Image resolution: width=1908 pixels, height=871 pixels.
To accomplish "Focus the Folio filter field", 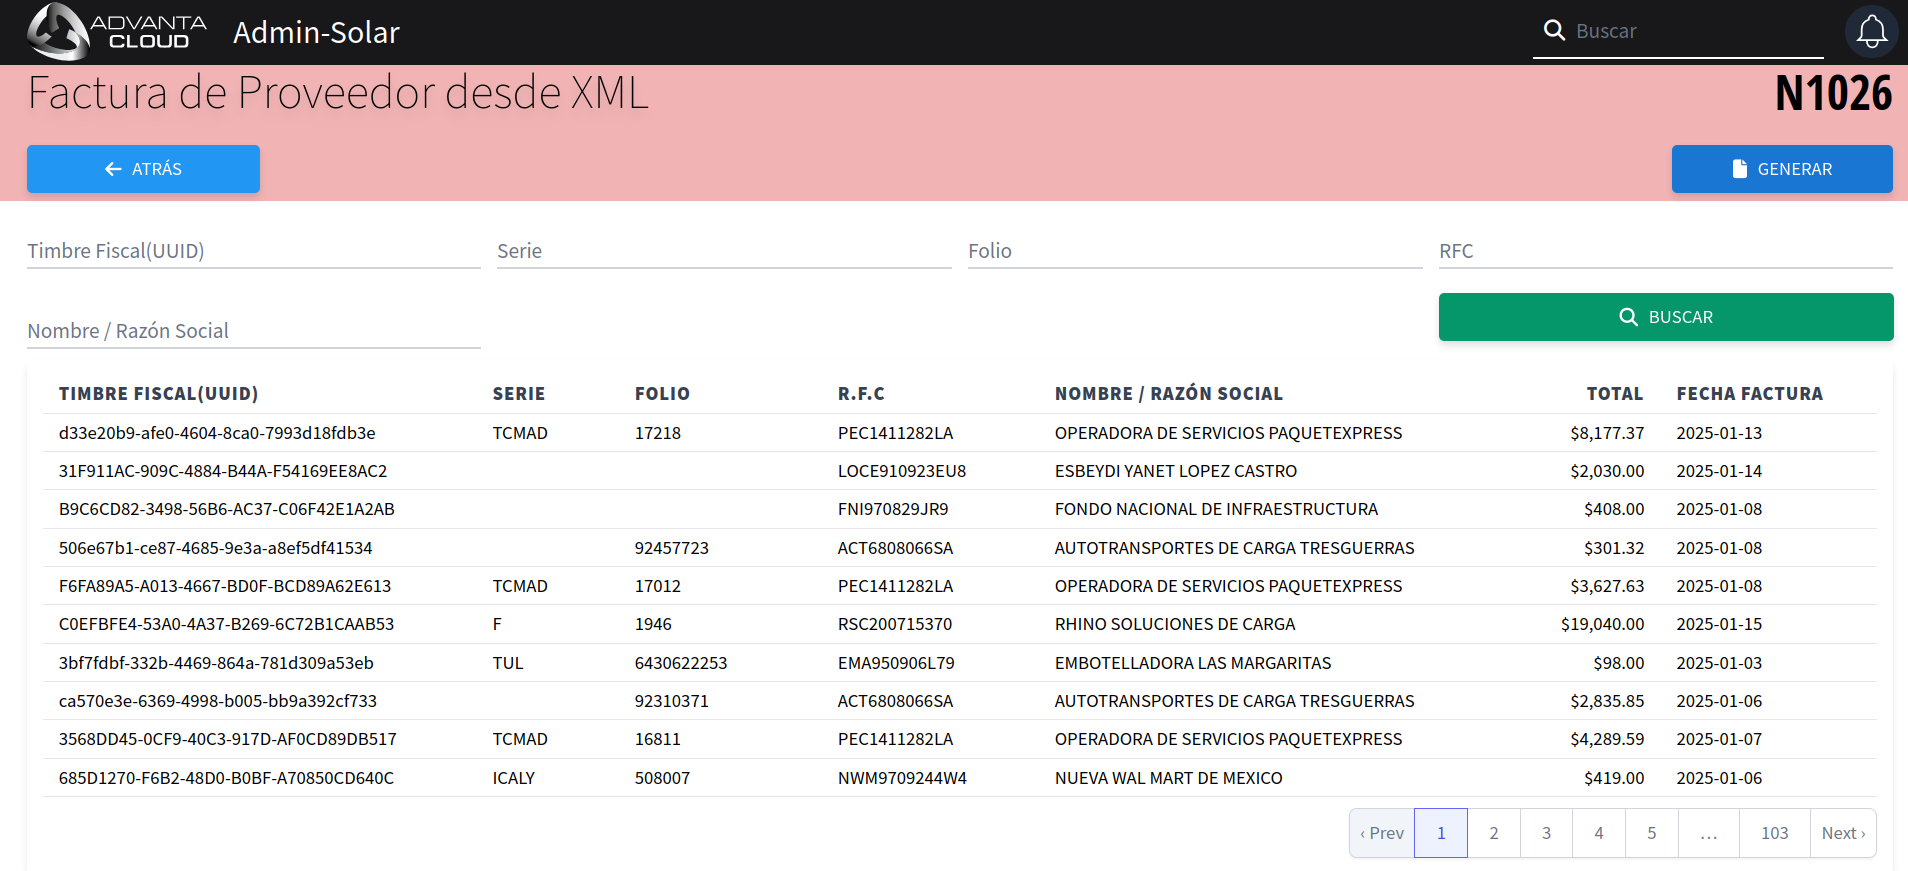I will click(x=1195, y=251).
